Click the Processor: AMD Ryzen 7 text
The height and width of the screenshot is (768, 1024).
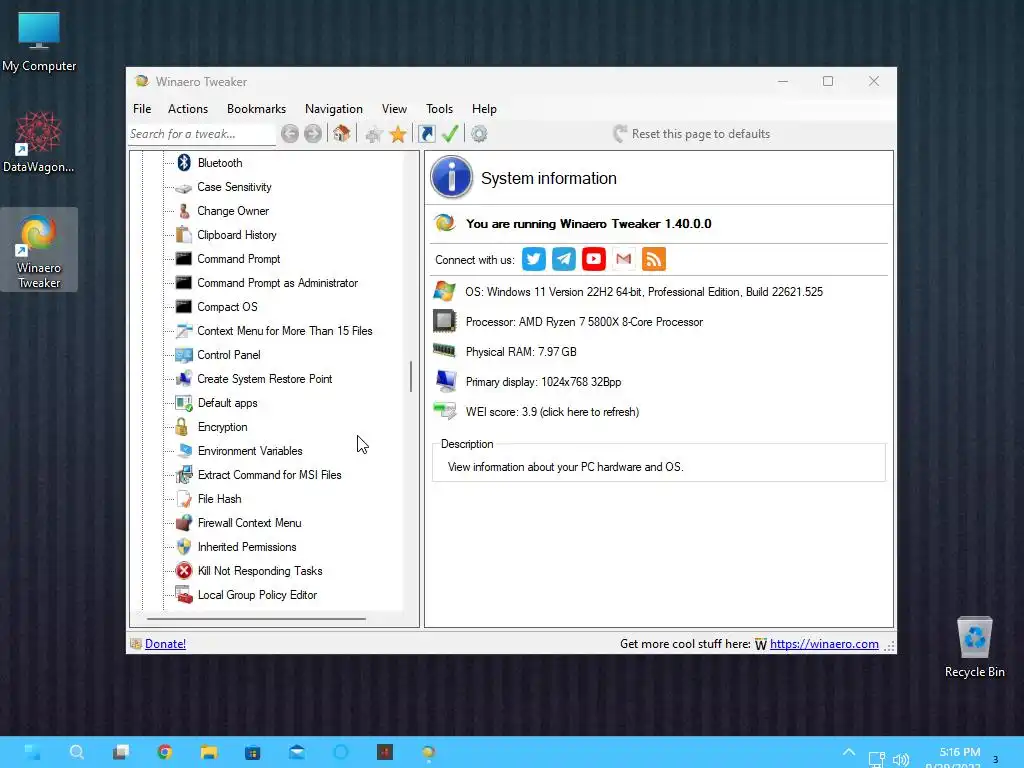point(584,322)
